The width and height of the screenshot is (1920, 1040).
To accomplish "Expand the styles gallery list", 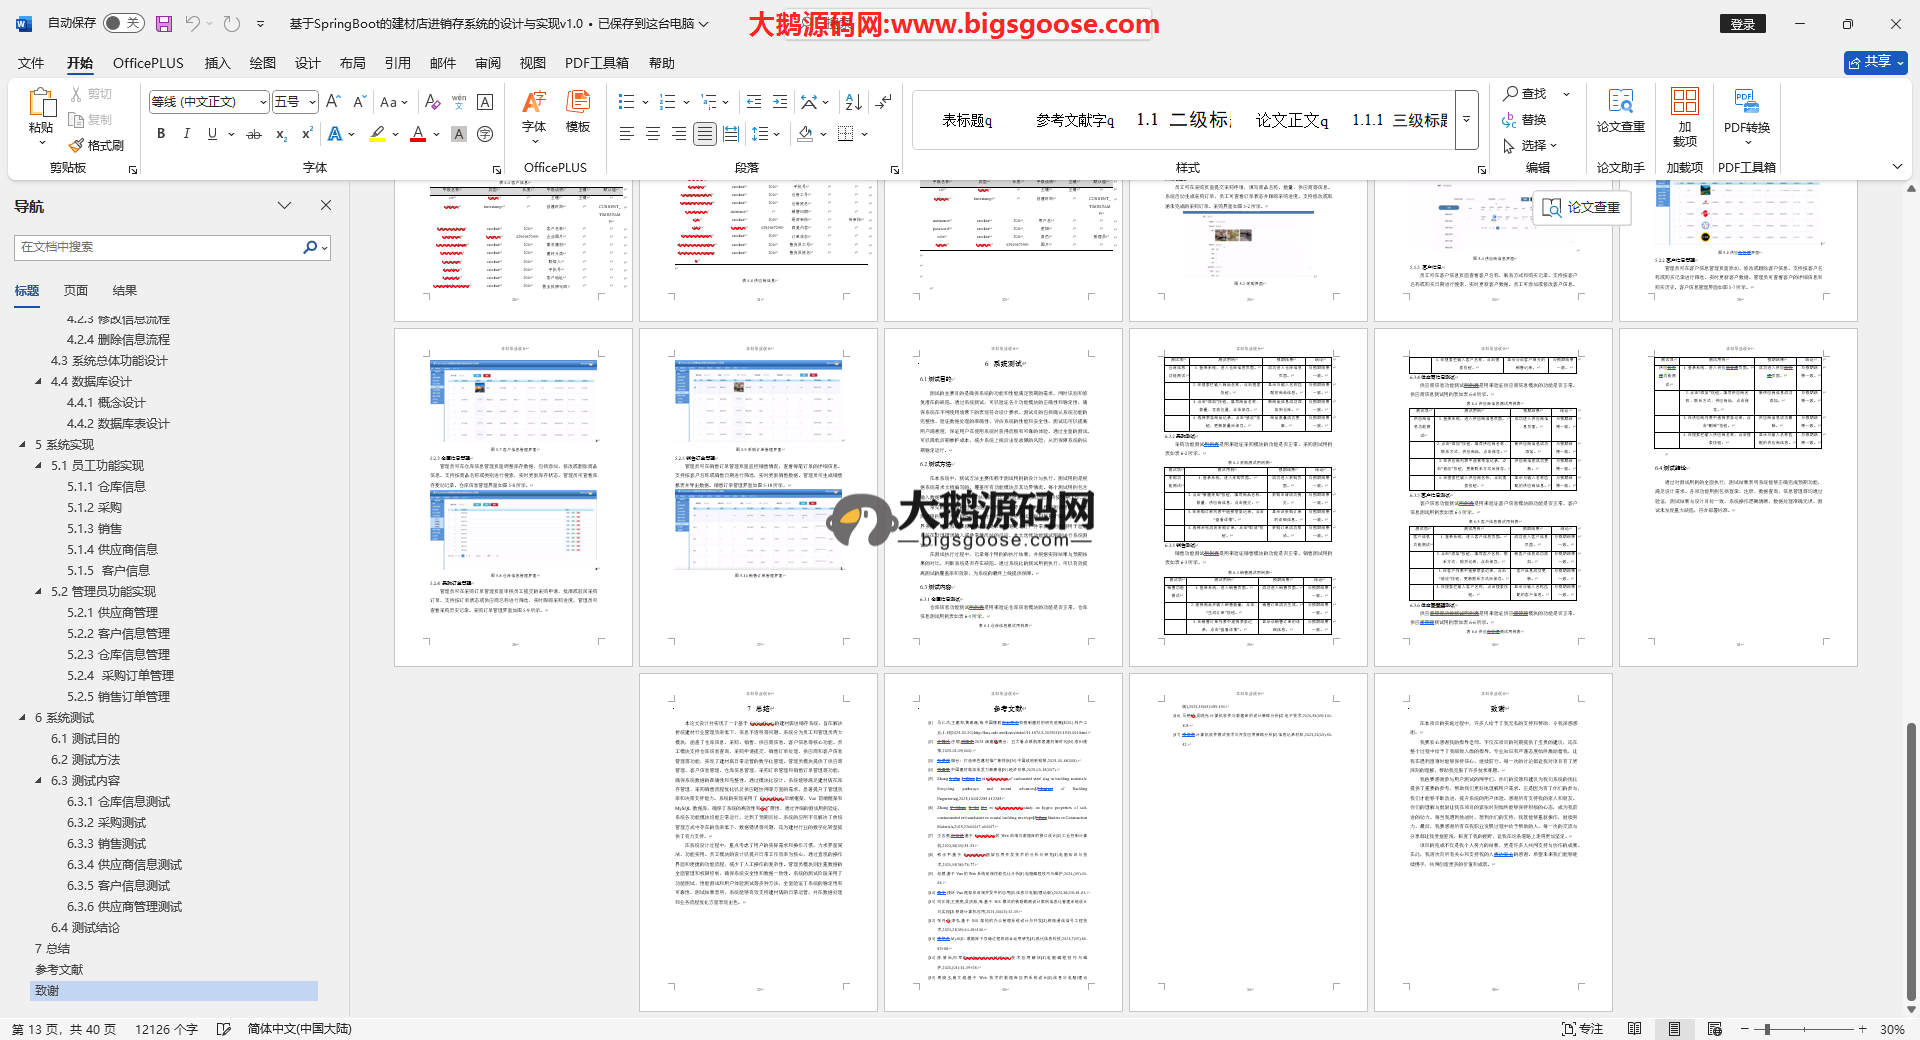I will pyautogui.click(x=1467, y=120).
